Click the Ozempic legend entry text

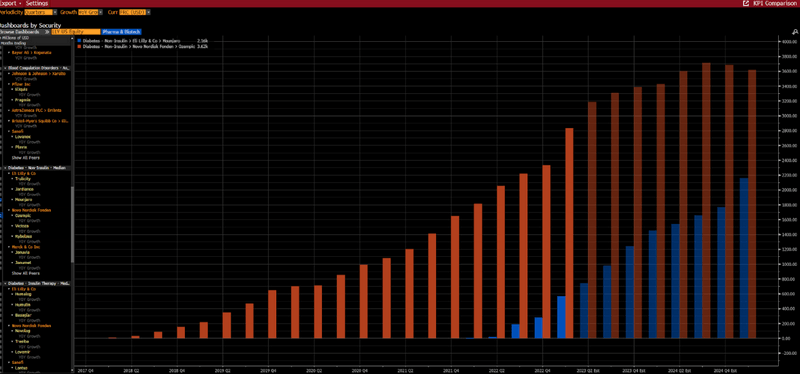(x=138, y=46)
